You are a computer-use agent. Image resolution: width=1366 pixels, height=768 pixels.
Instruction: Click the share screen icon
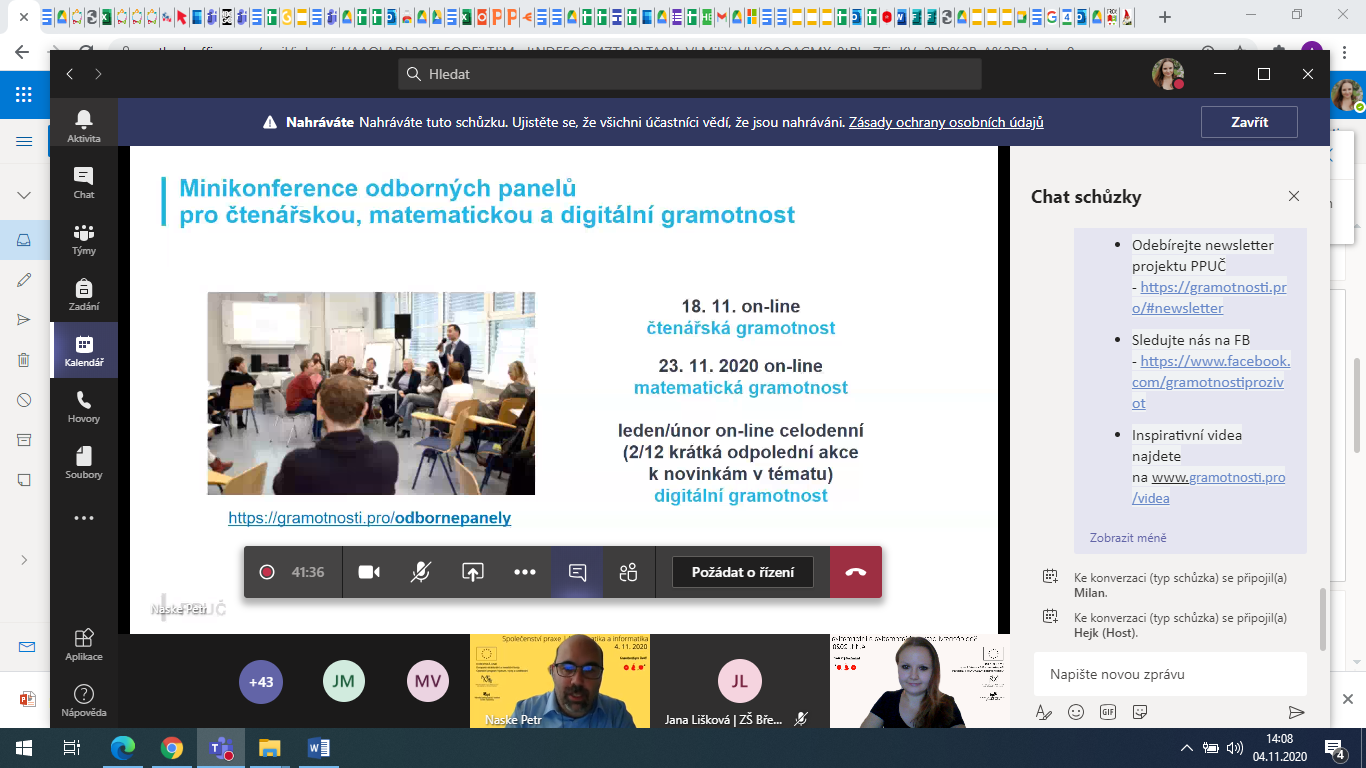pyautogui.click(x=473, y=572)
